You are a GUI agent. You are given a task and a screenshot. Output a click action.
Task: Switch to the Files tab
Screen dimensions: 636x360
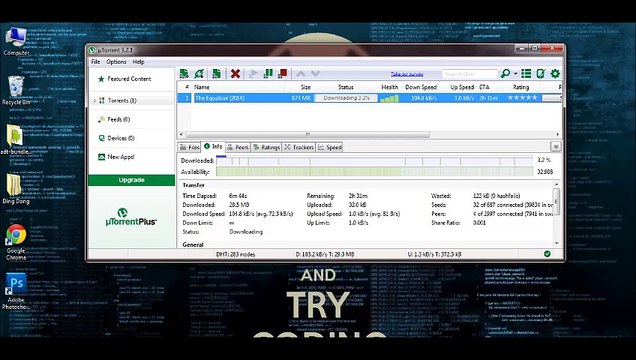189,147
